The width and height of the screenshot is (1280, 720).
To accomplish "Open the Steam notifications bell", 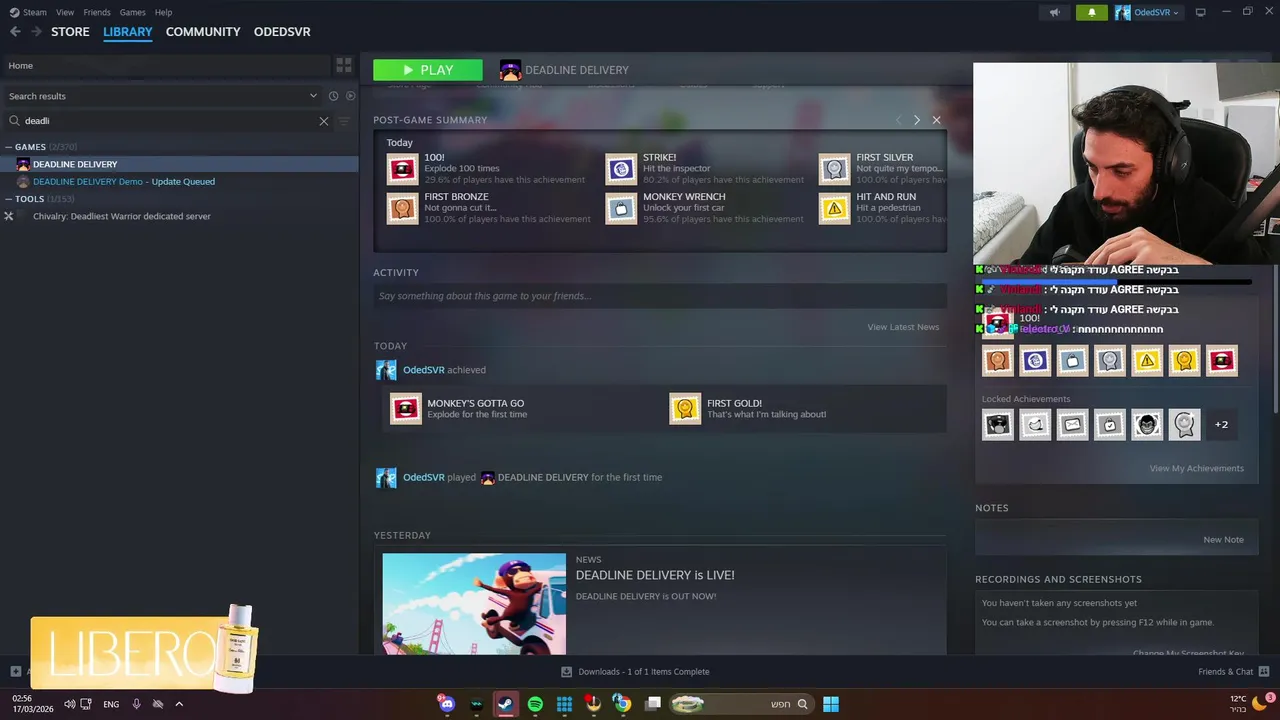I will 1092,12.
